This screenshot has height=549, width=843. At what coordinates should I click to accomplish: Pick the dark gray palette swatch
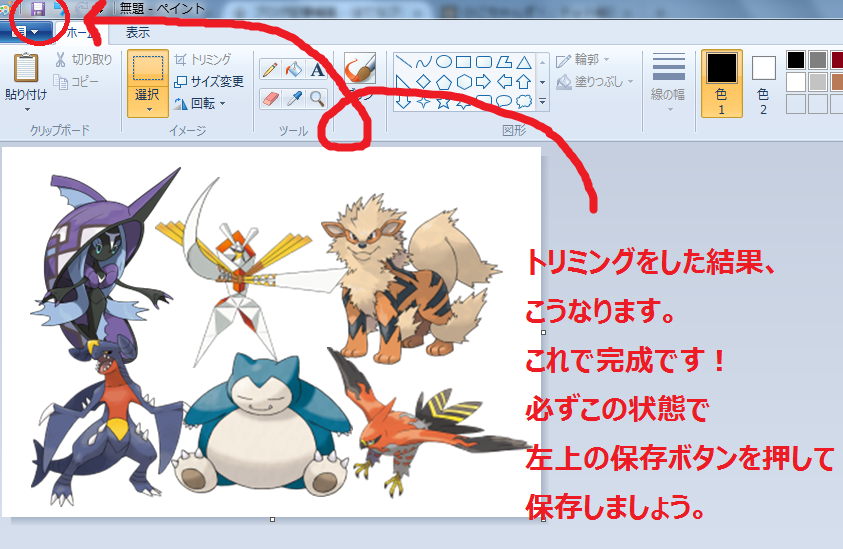pyautogui.click(x=818, y=60)
